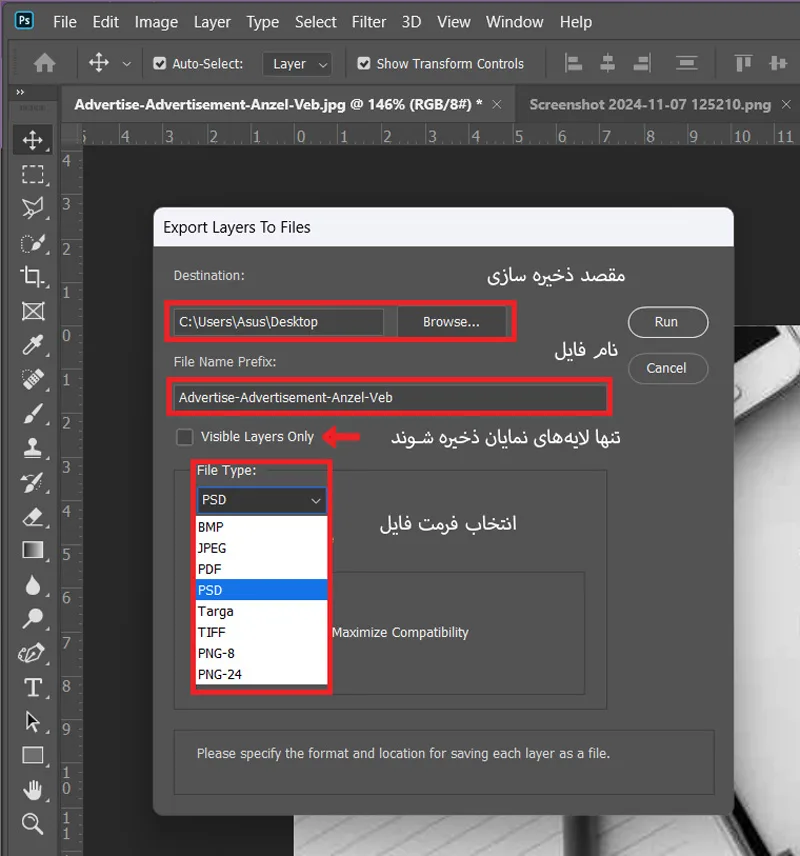Image resolution: width=800 pixels, height=856 pixels.
Task: Click the File Type PSD combo box
Action: click(x=262, y=500)
